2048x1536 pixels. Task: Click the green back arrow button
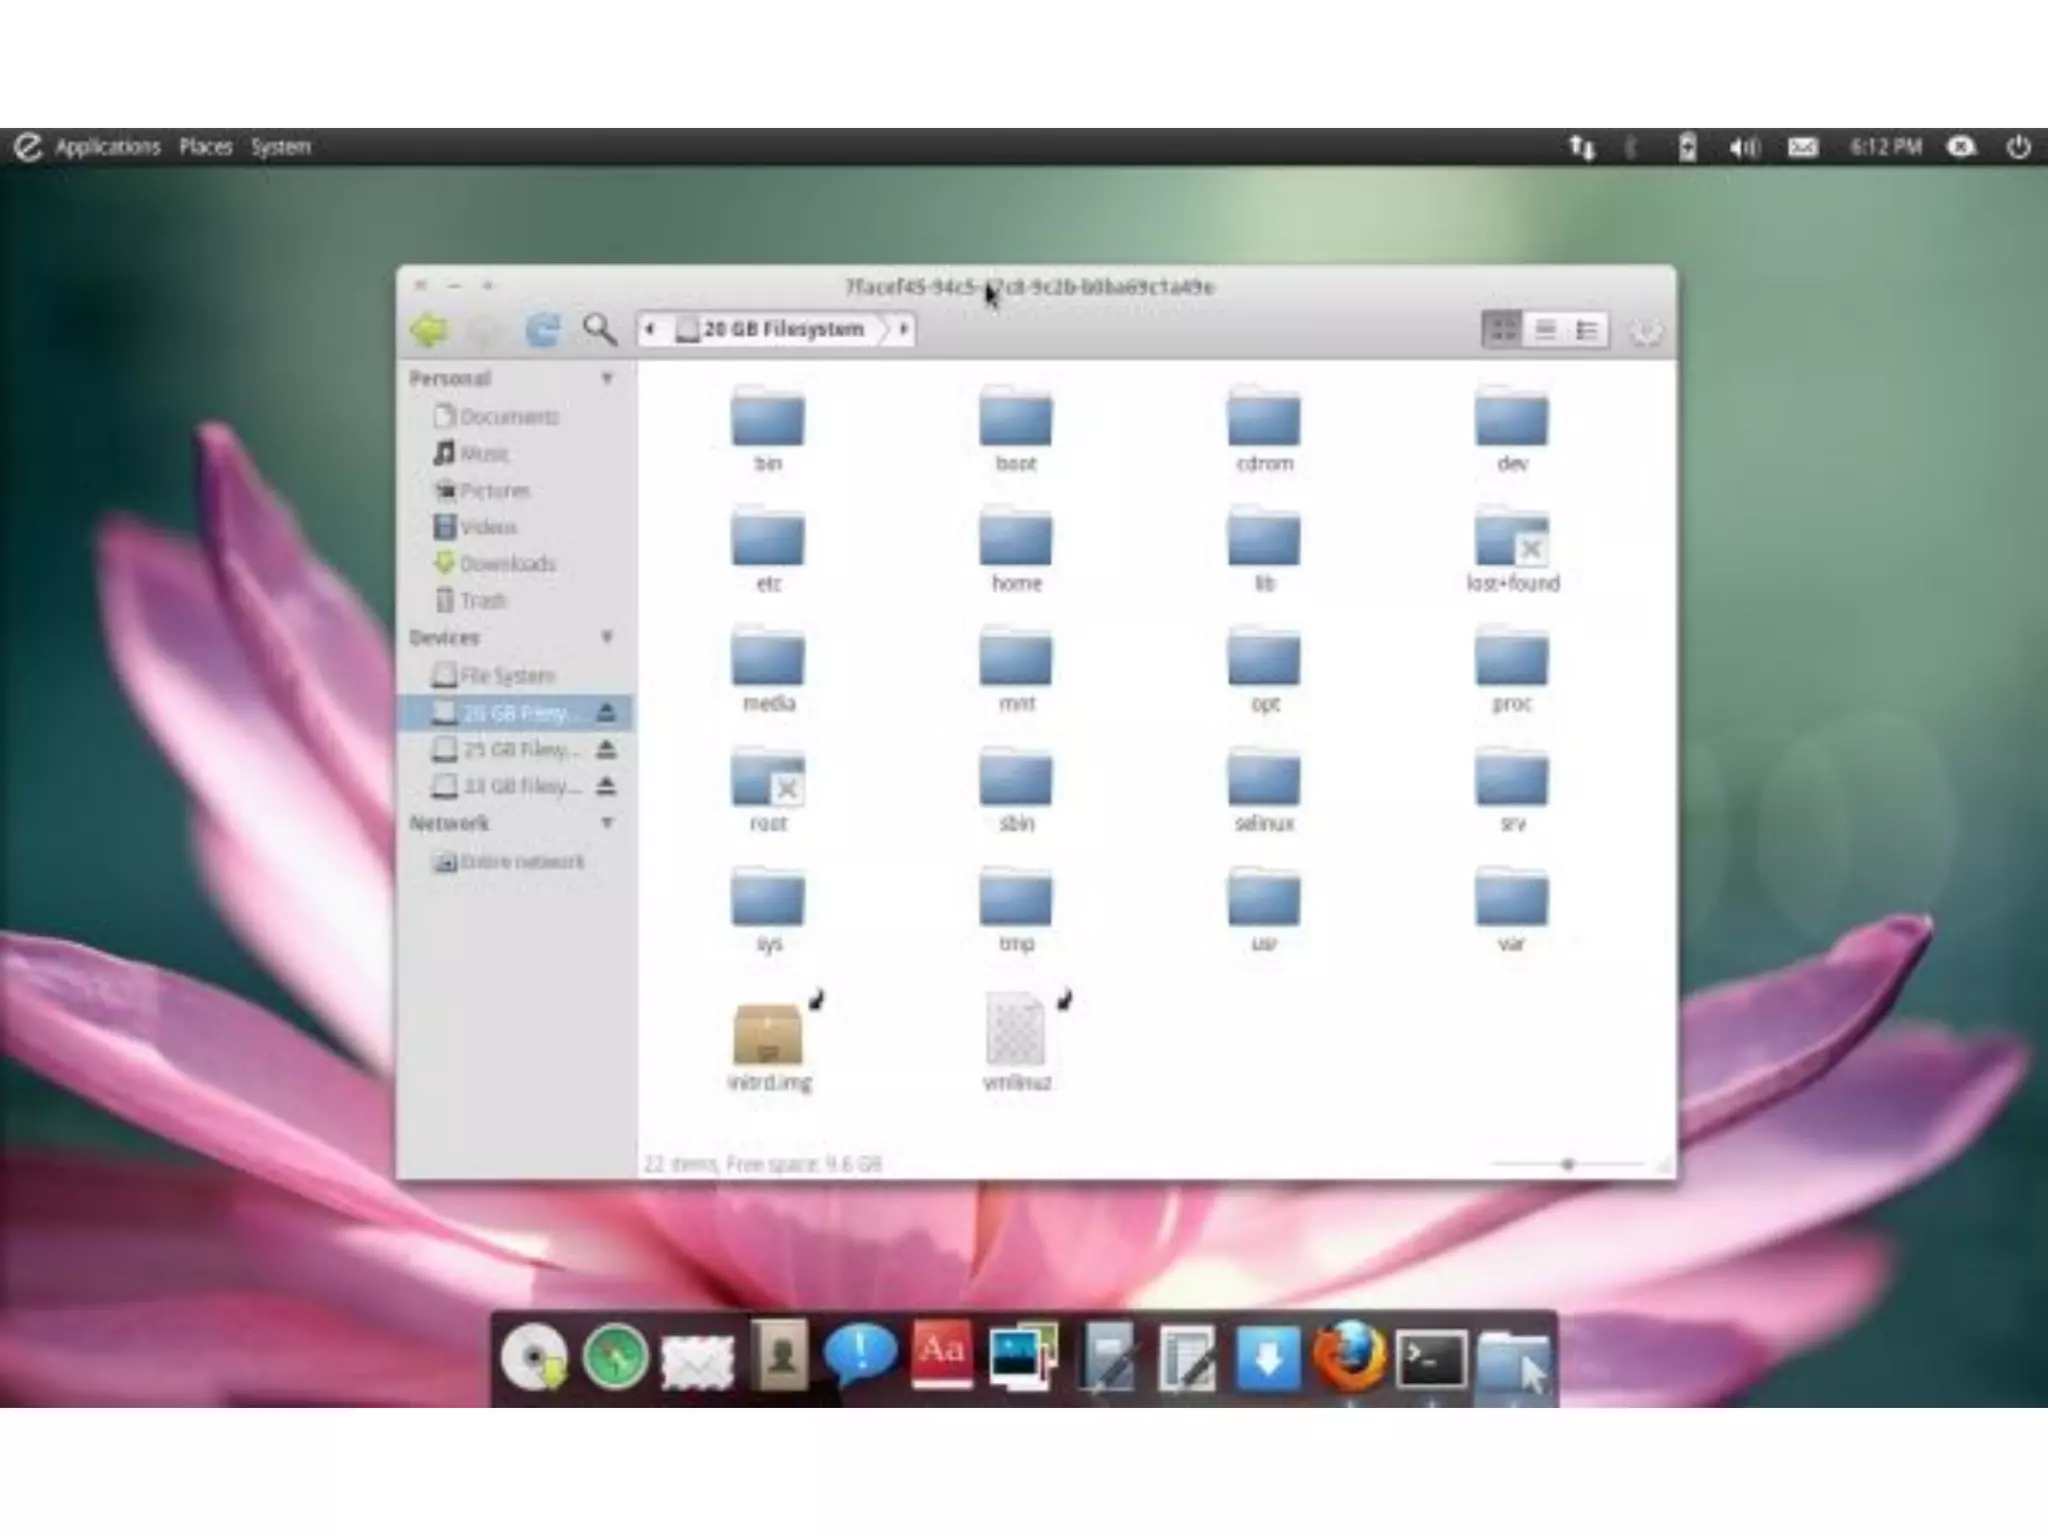430,329
